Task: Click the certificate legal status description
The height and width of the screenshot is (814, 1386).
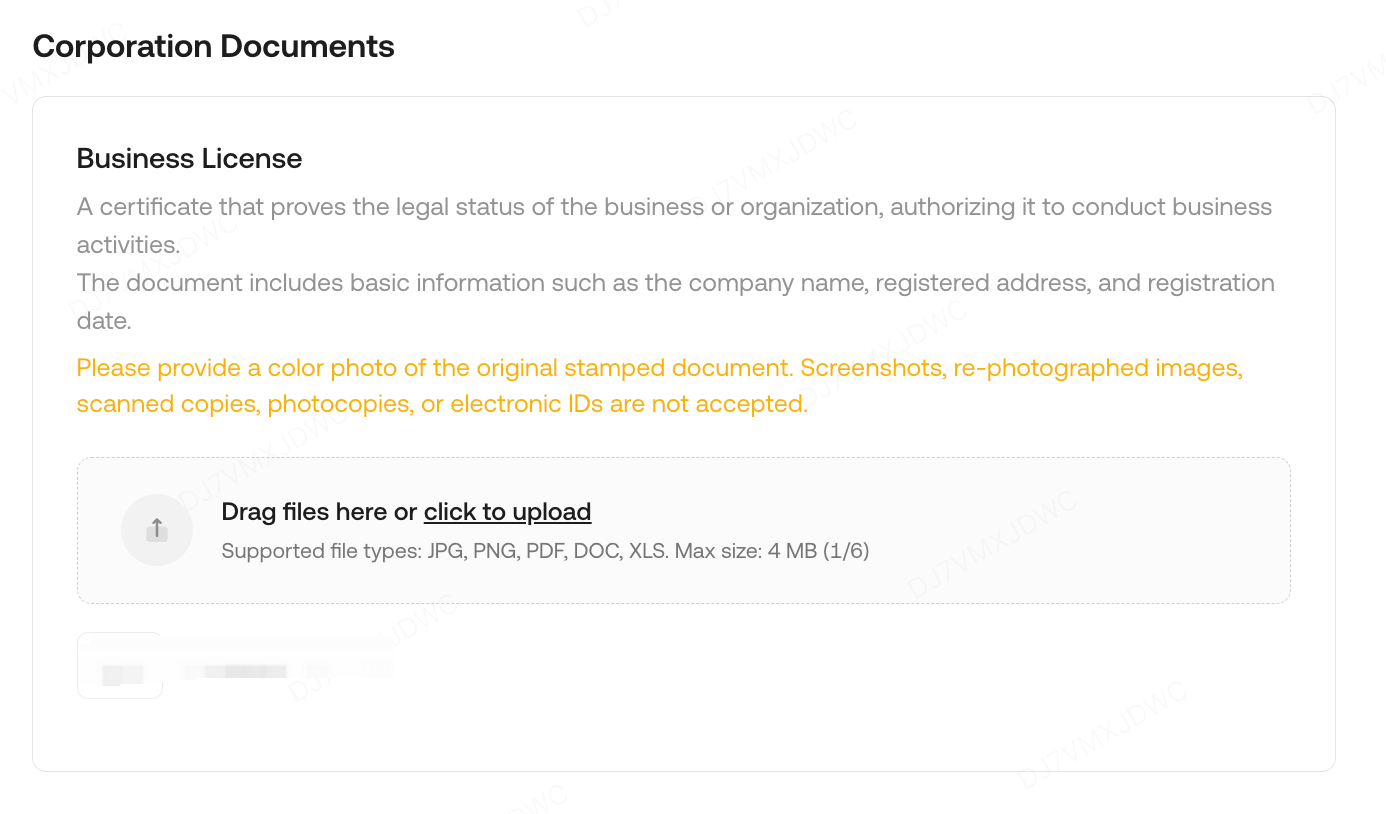Action: click(674, 207)
